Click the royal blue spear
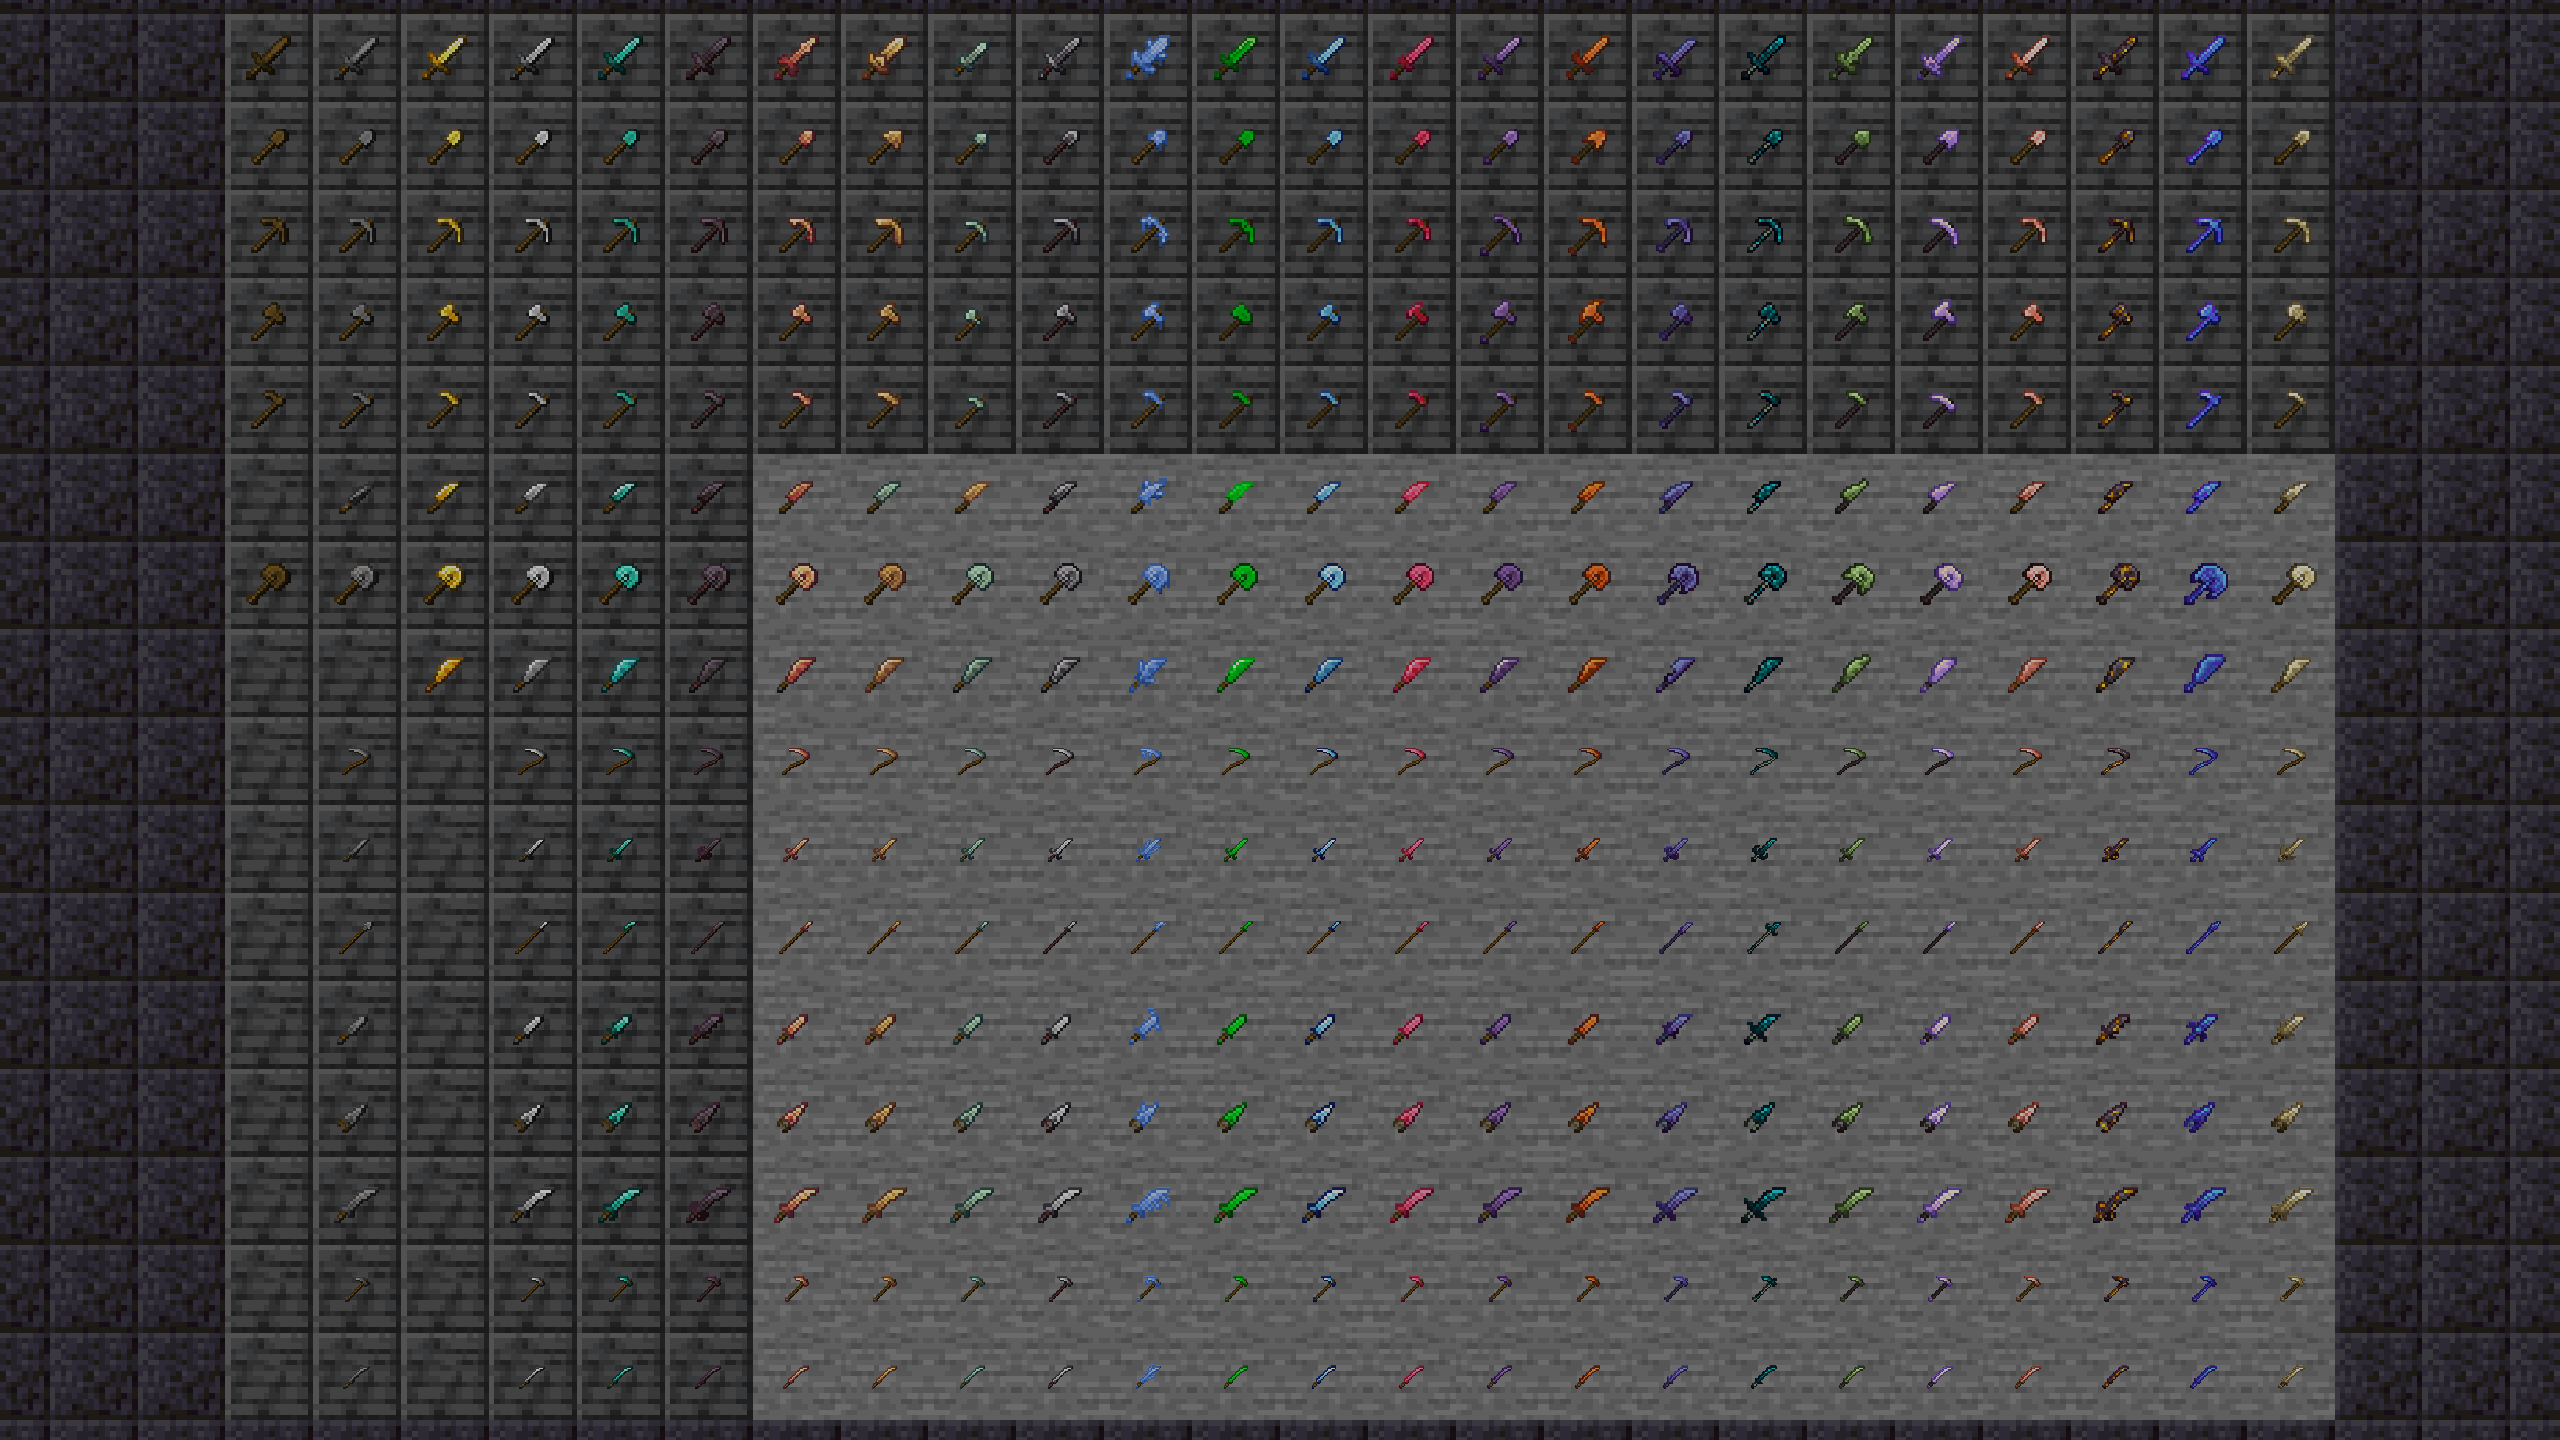 2204,938
